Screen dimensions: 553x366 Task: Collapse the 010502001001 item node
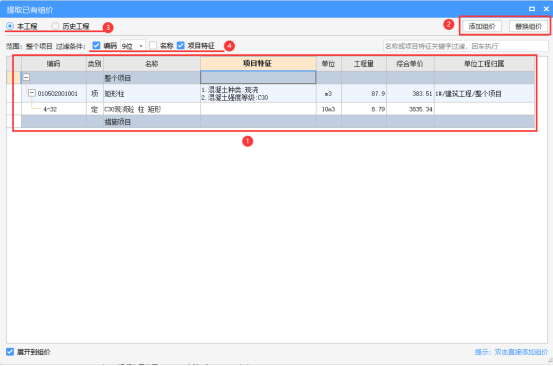(32, 93)
